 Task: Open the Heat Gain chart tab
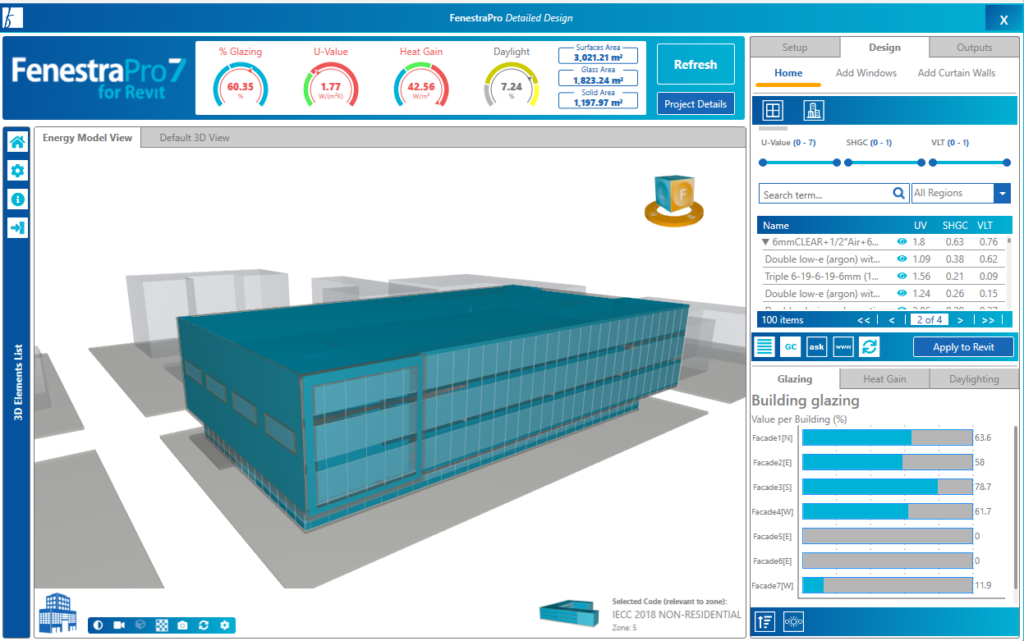click(x=884, y=379)
